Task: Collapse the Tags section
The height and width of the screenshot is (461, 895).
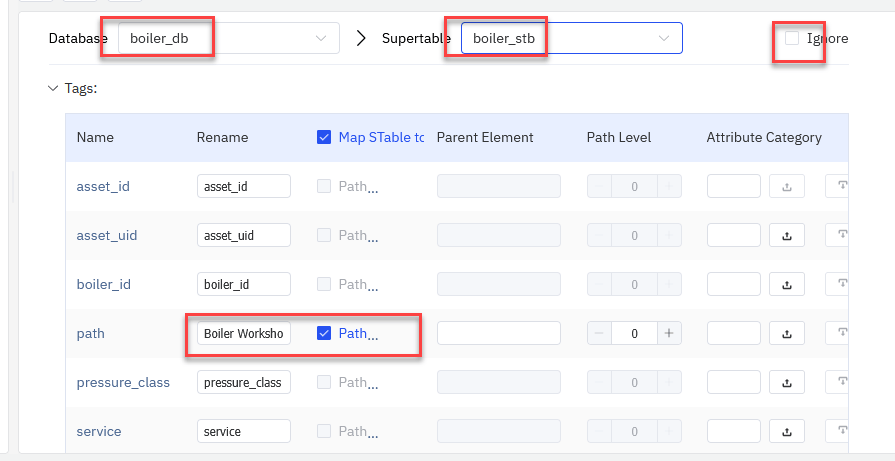Action: click(54, 88)
